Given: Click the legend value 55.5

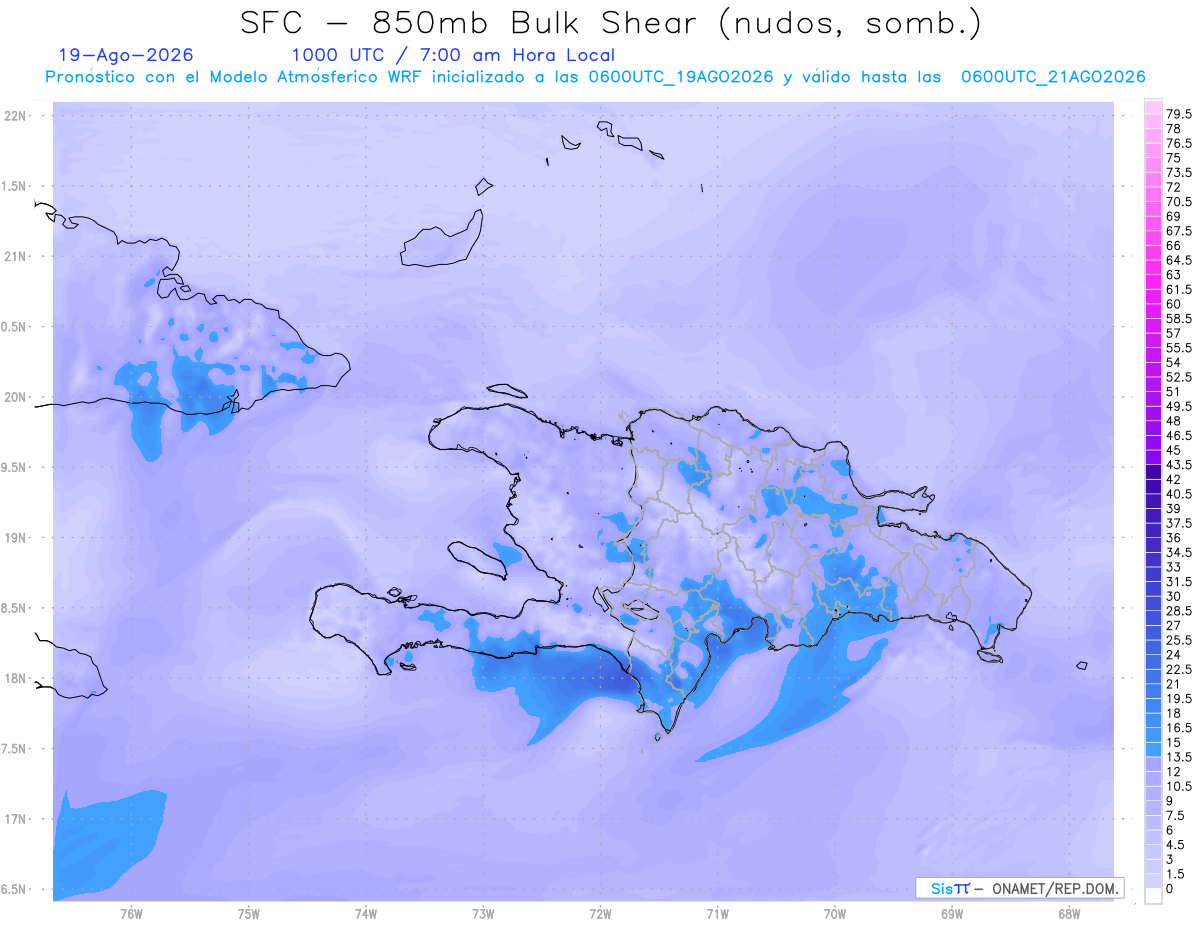Looking at the screenshot, I should pyautogui.click(x=1179, y=348).
